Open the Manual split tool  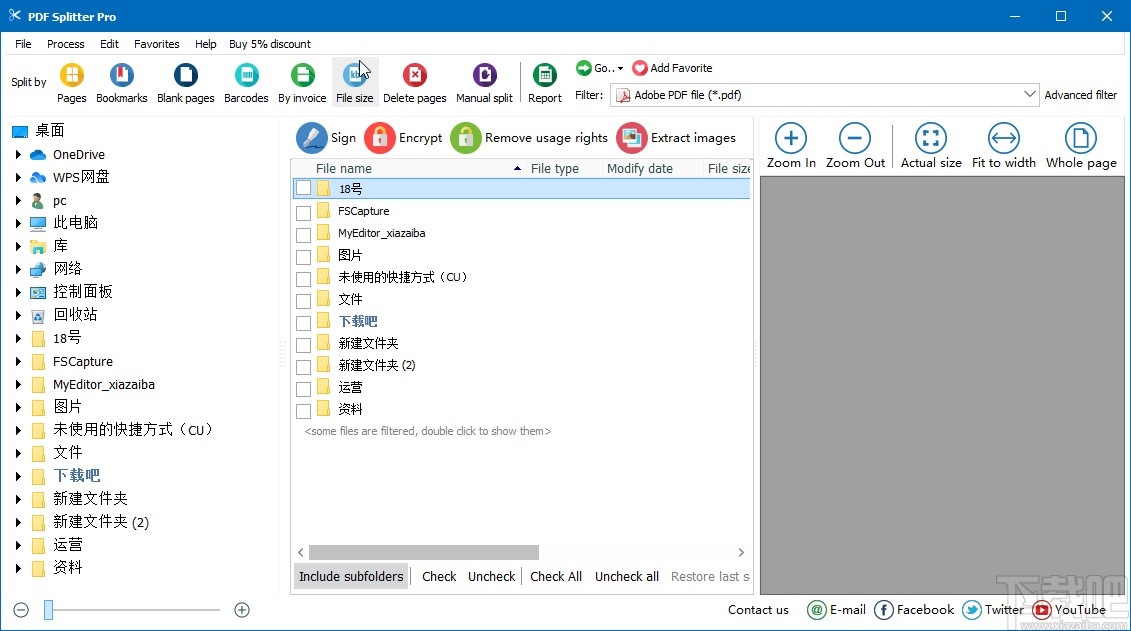pyautogui.click(x=484, y=84)
